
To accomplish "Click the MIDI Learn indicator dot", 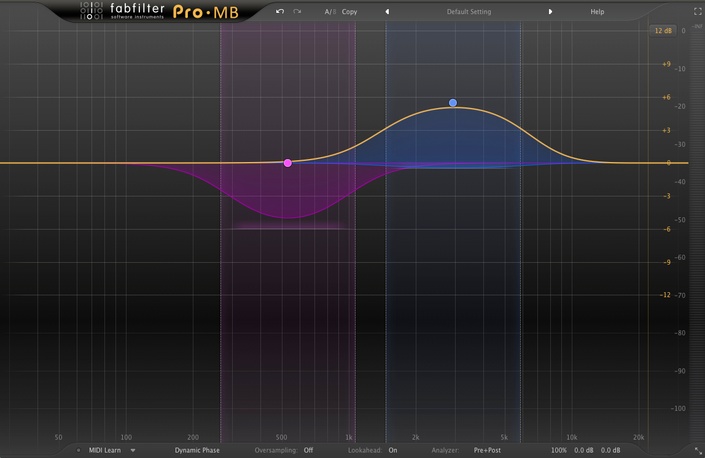I will pos(78,450).
